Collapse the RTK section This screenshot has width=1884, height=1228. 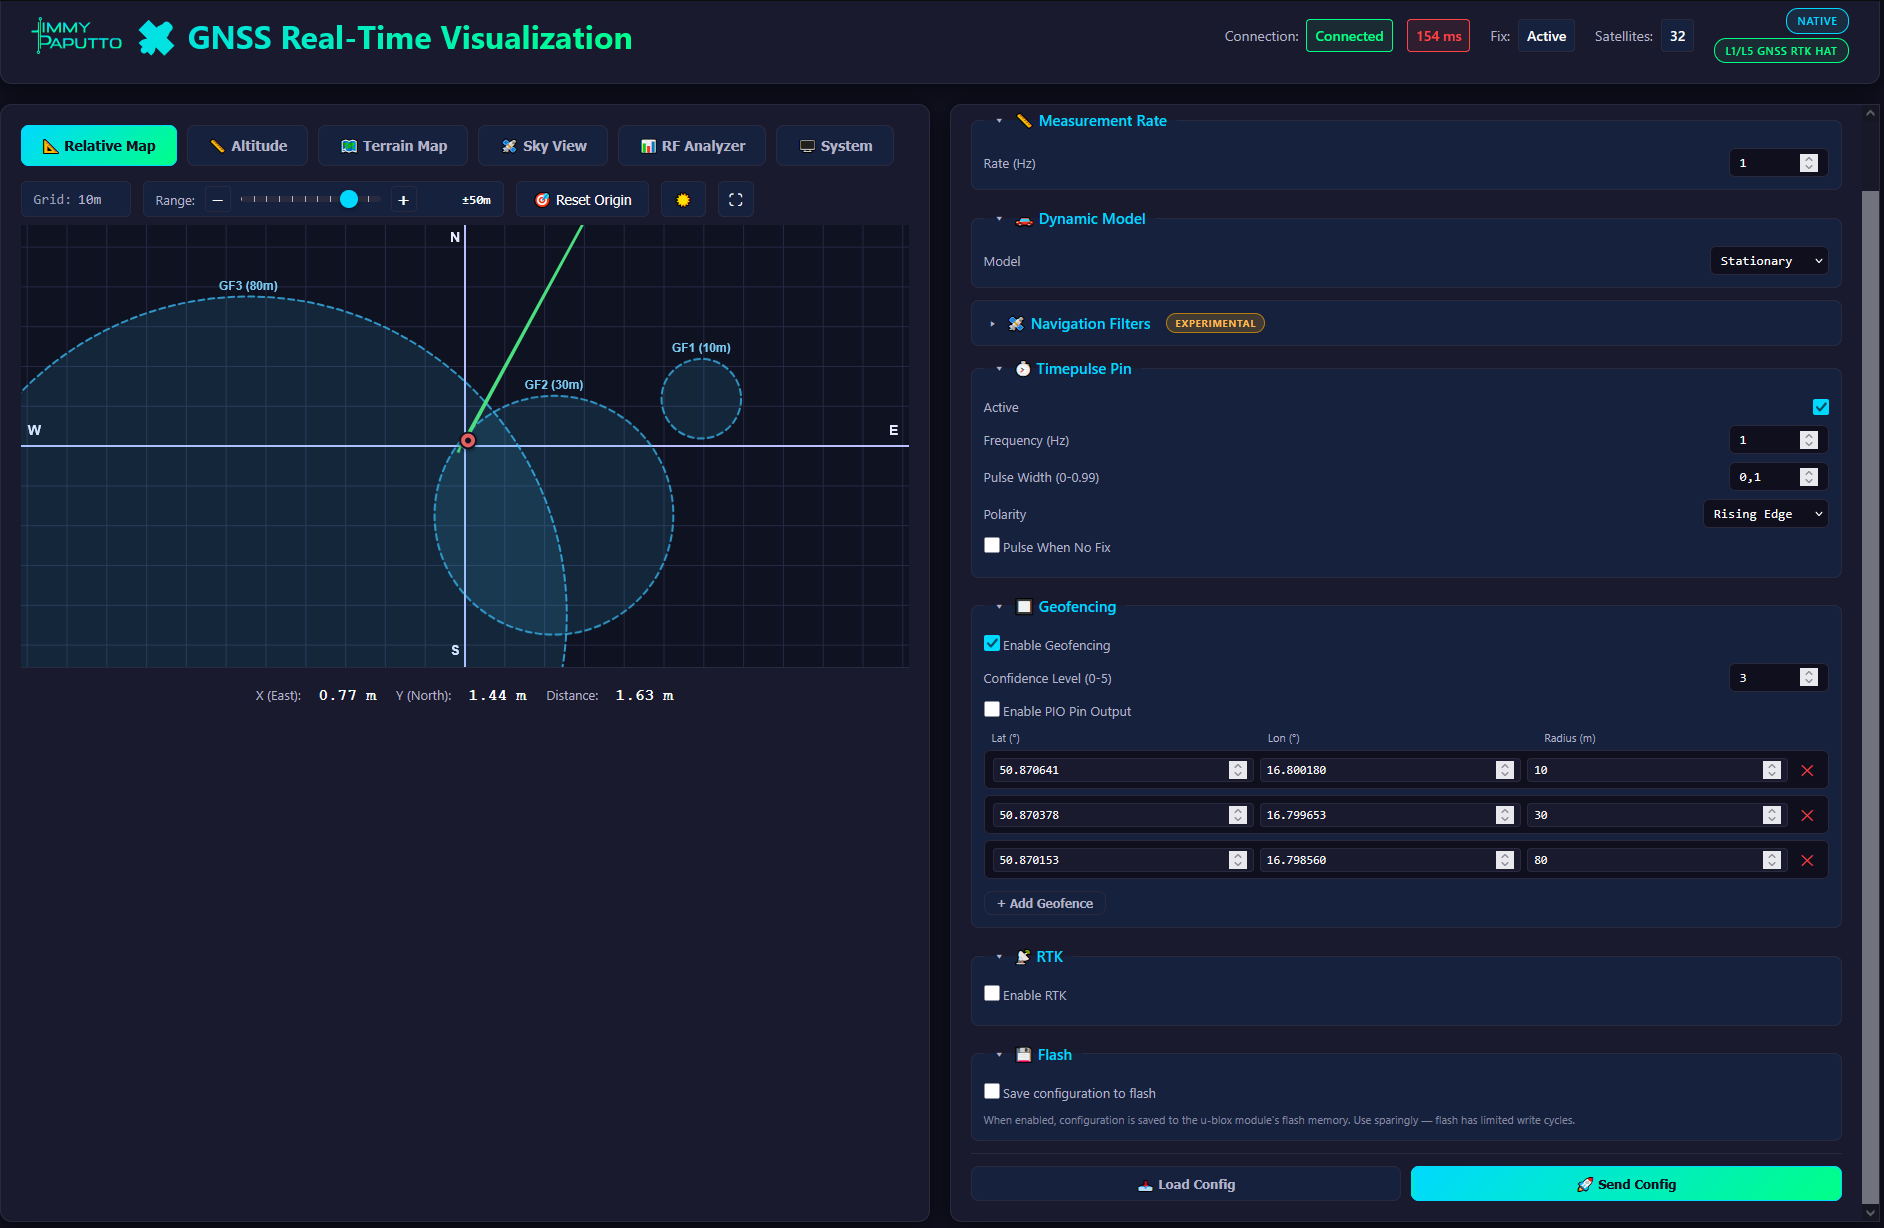pos(999,957)
